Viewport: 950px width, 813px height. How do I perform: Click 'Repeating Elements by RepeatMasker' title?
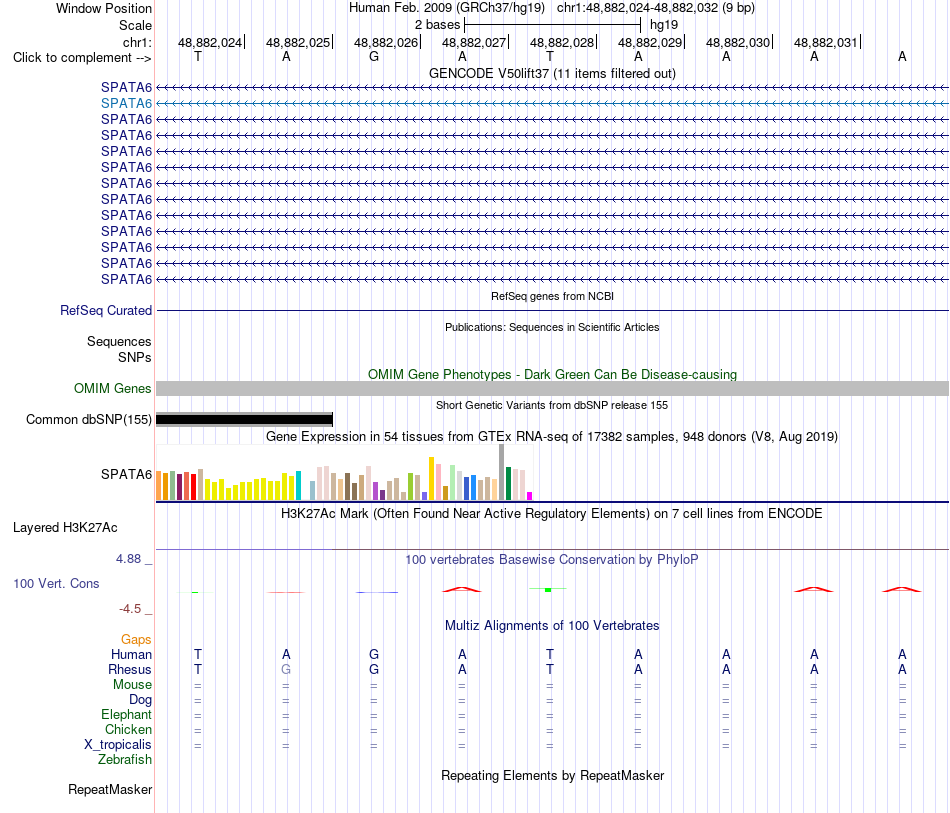[x=552, y=775]
